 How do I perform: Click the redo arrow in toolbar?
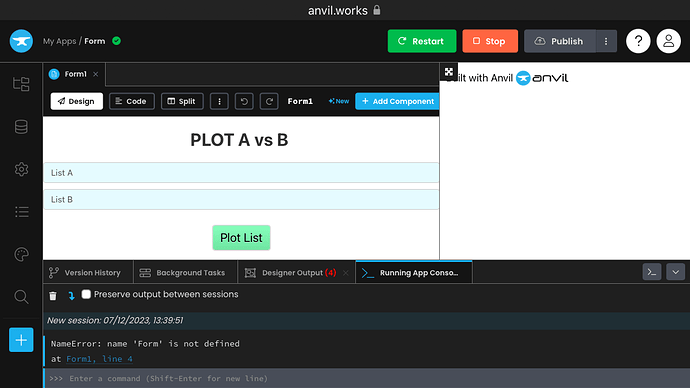[x=269, y=101]
